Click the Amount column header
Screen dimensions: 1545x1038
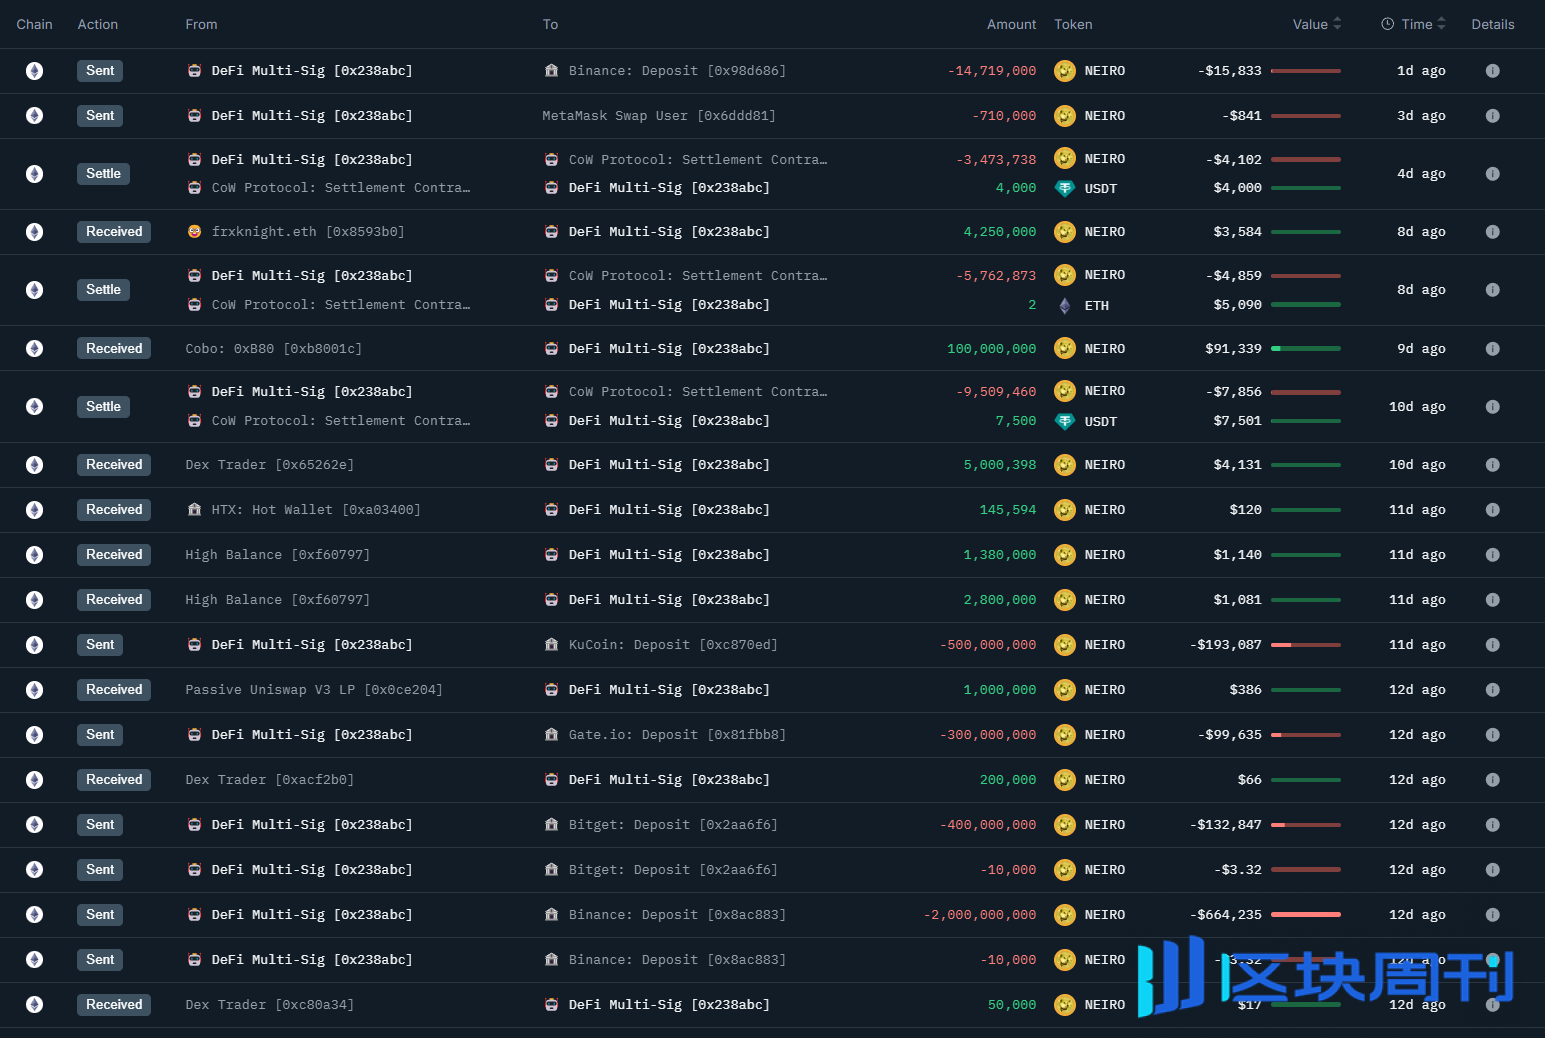(x=1011, y=24)
